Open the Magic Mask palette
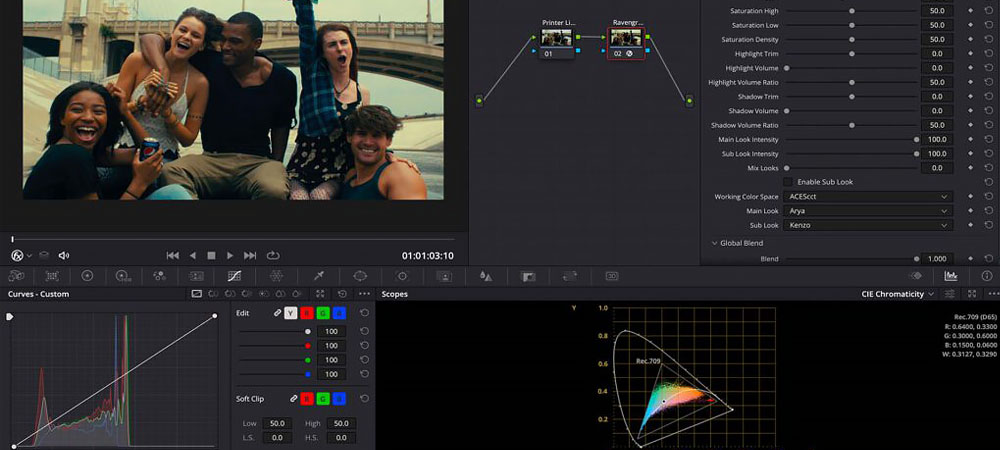Screen dimensions: 1000x450 click(444, 276)
